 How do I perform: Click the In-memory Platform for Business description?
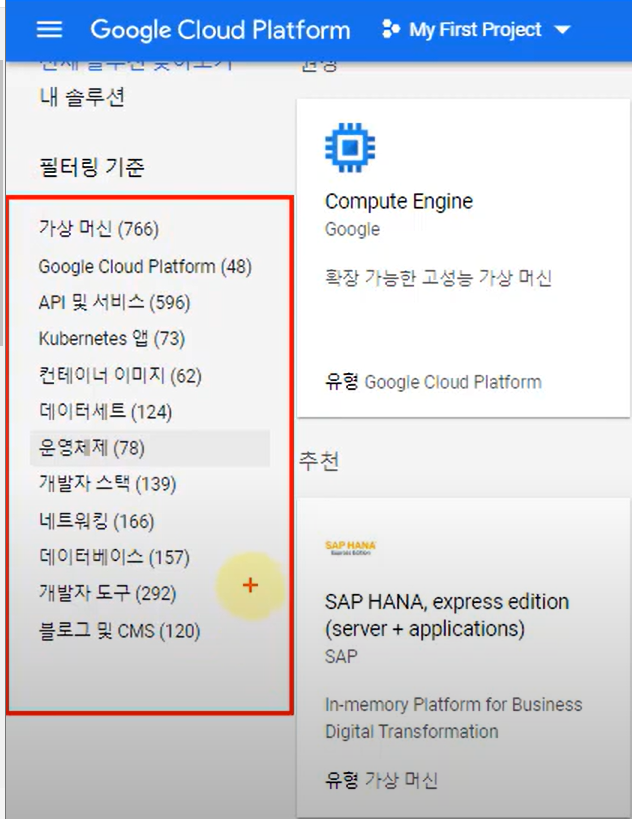tap(453, 718)
